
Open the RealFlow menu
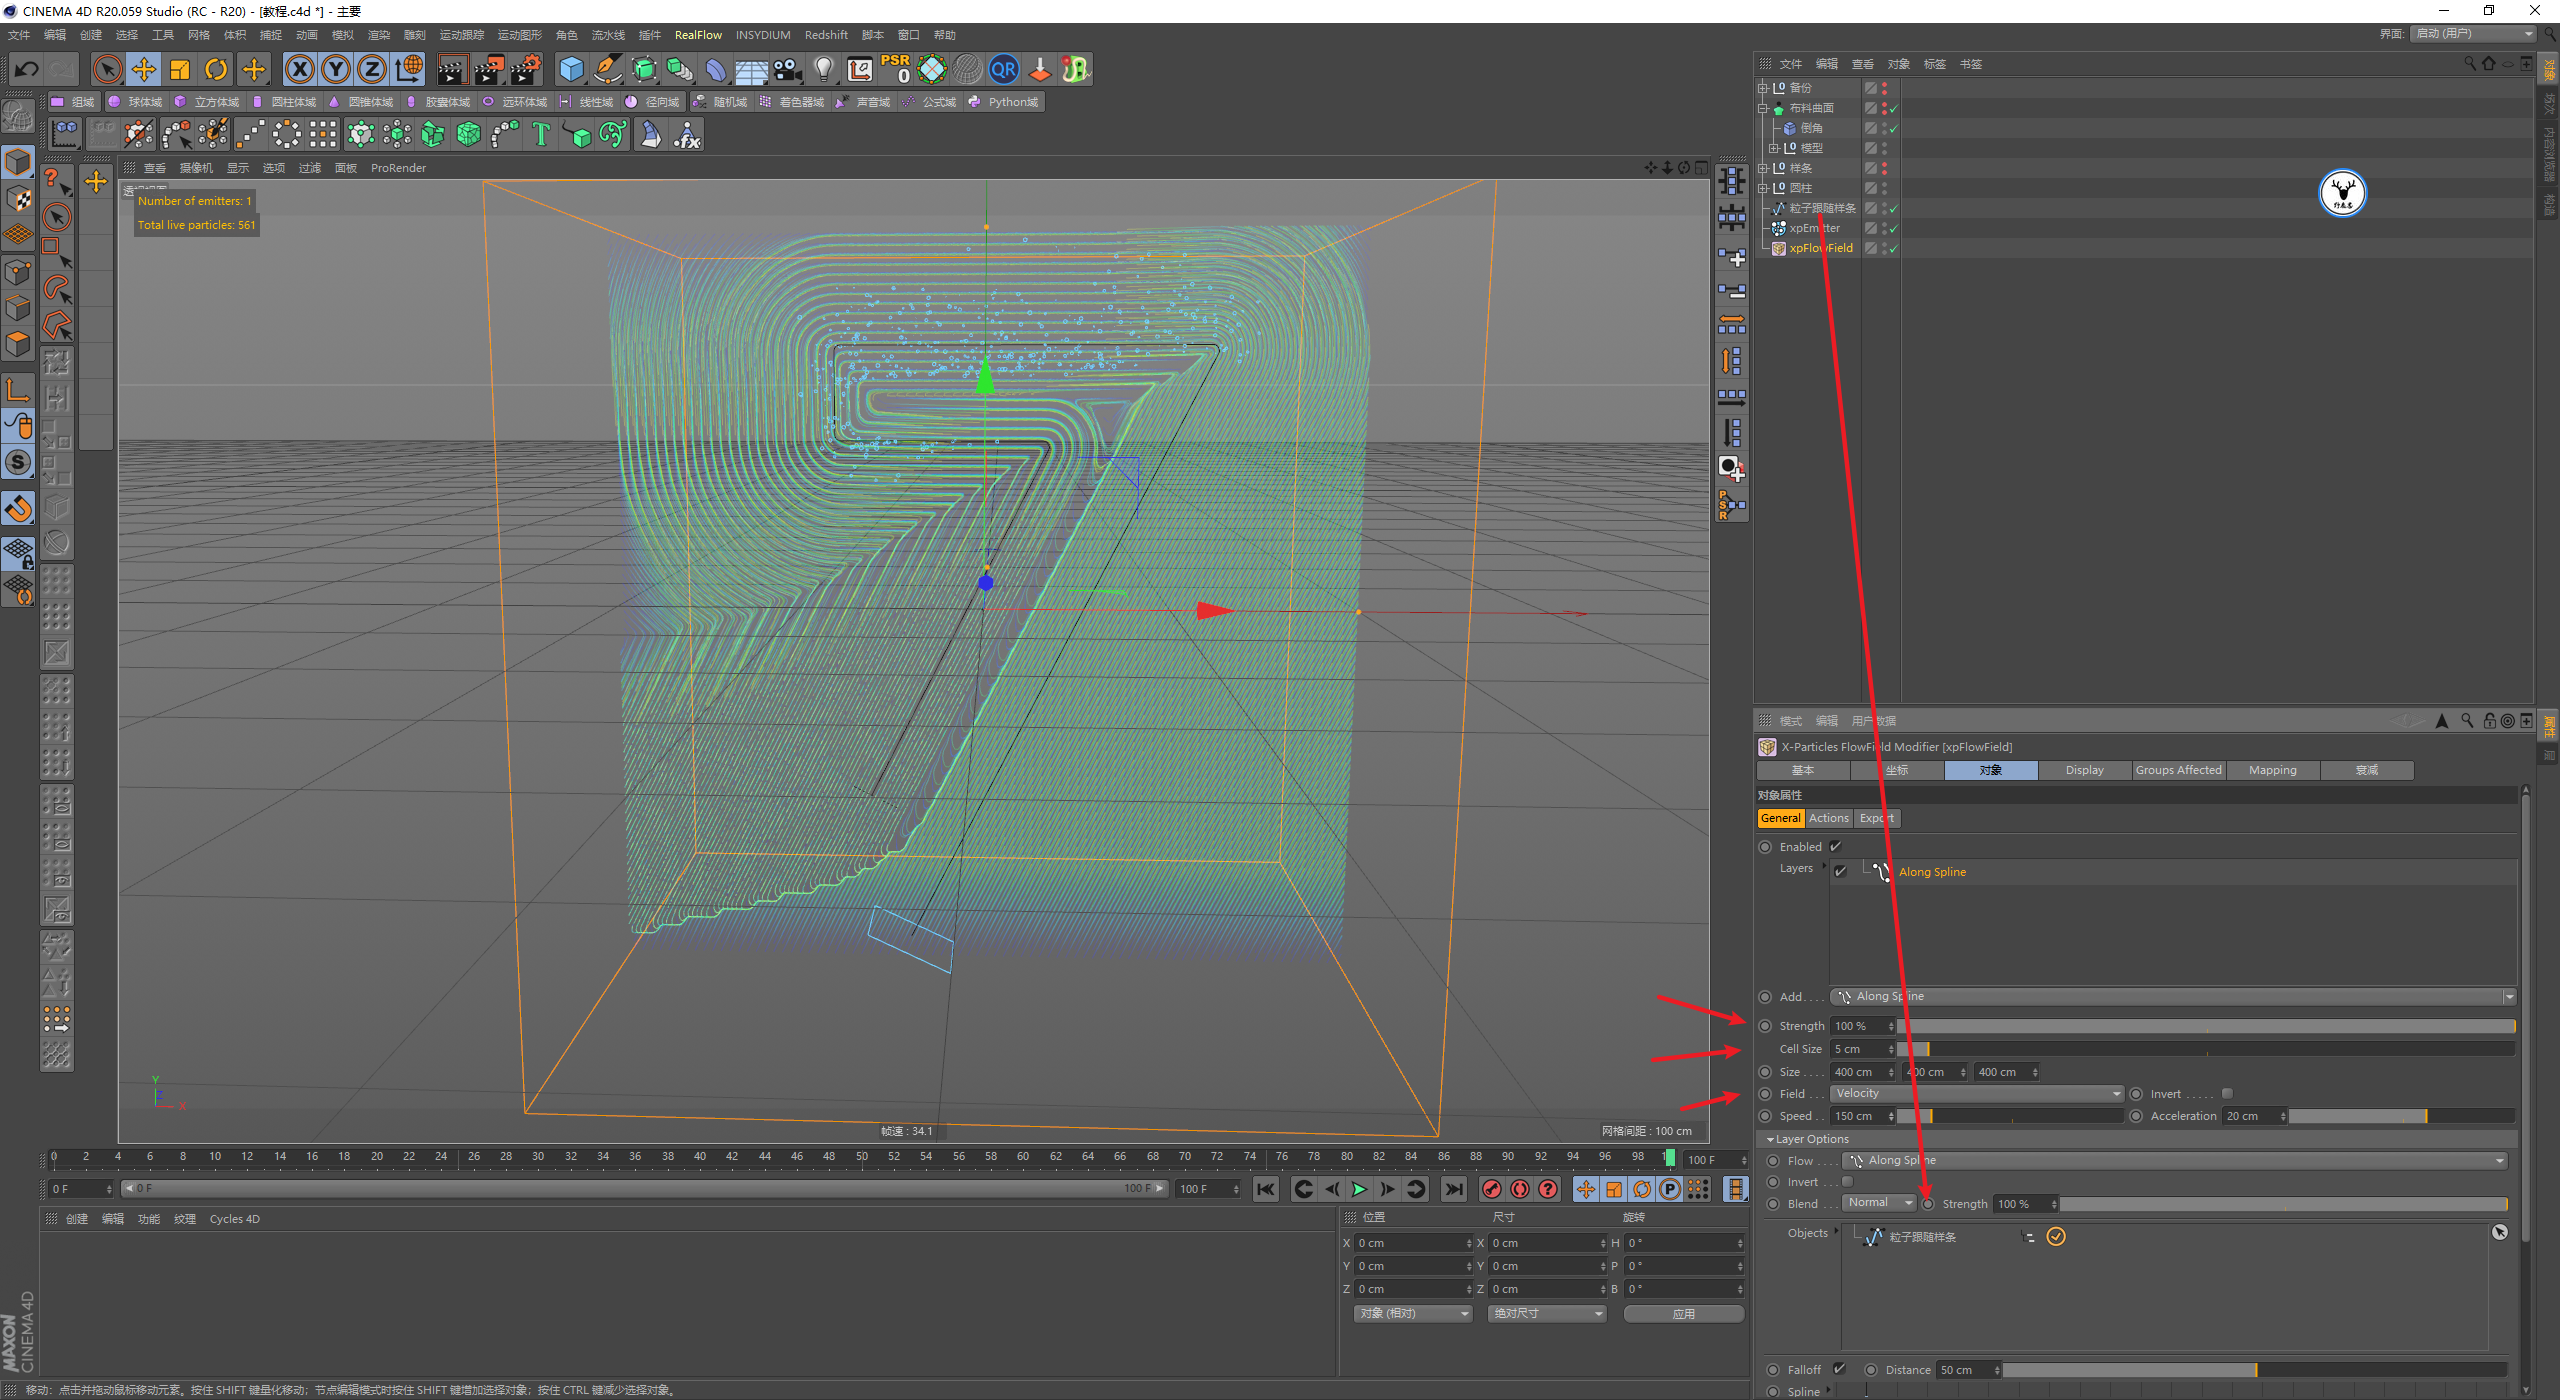(x=698, y=35)
